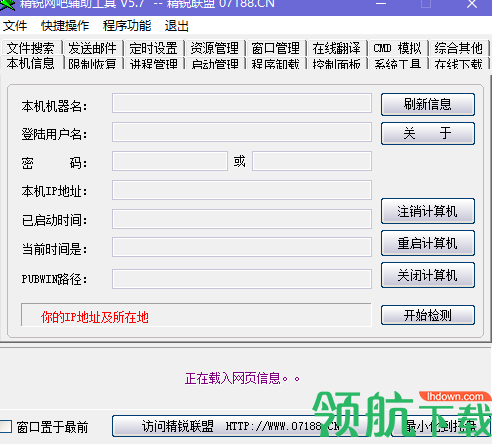Image resolution: width=492 pixels, height=444 pixels.
Task: Click the 本机机器名 text field
Action: pyautogui.click(x=242, y=103)
